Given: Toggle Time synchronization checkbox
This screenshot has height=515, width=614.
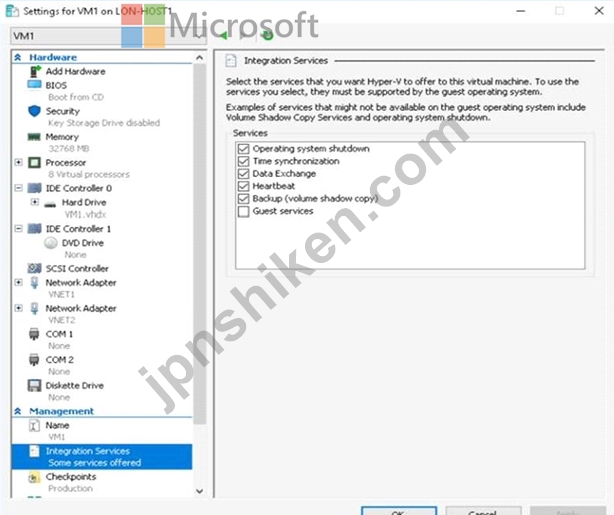Looking at the screenshot, I should pyautogui.click(x=243, y=161).
